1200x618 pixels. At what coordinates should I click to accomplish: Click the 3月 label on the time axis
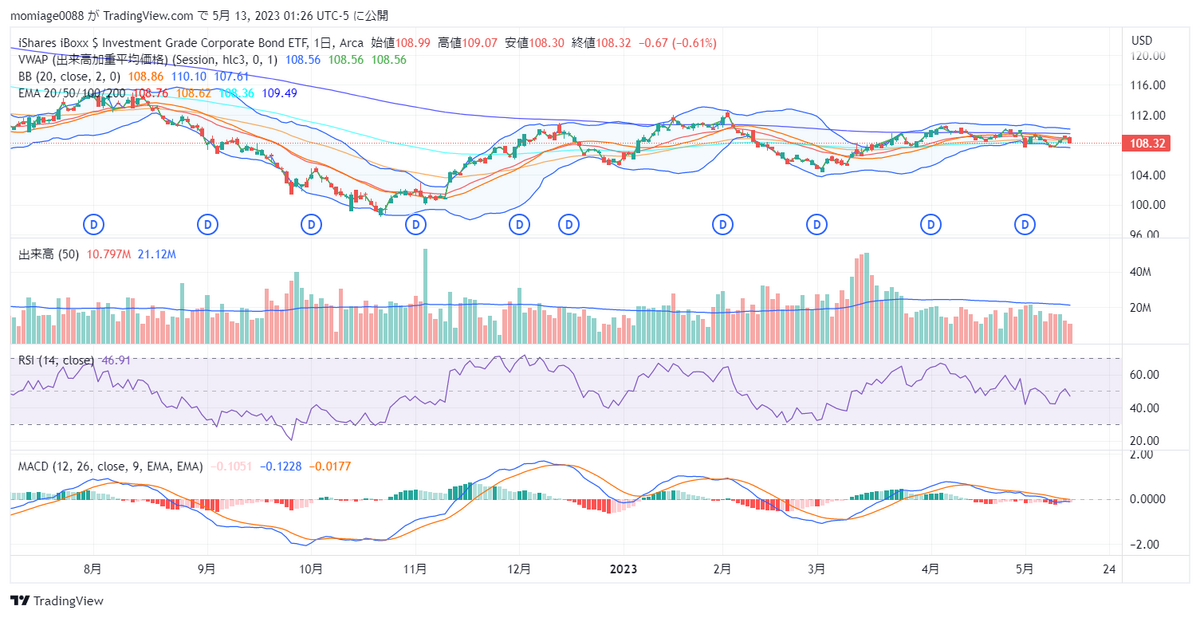click(817, 569)
